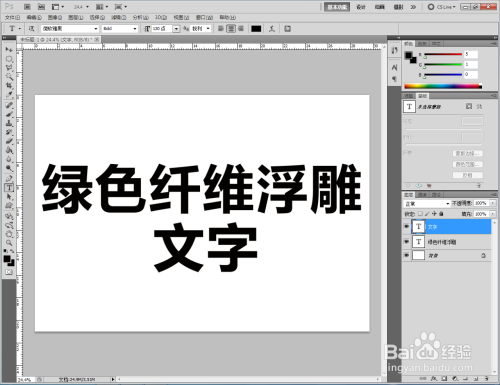Open the layer blend mode dropdown
The width and height of the screenshot is (500, 385).
point(427,203)
